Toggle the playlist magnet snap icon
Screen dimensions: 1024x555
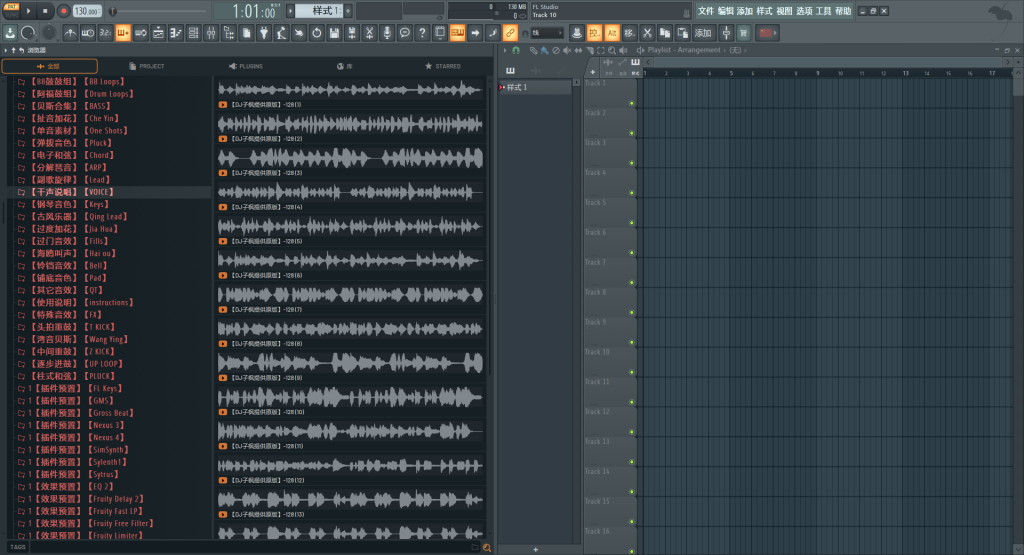[516, 50]
